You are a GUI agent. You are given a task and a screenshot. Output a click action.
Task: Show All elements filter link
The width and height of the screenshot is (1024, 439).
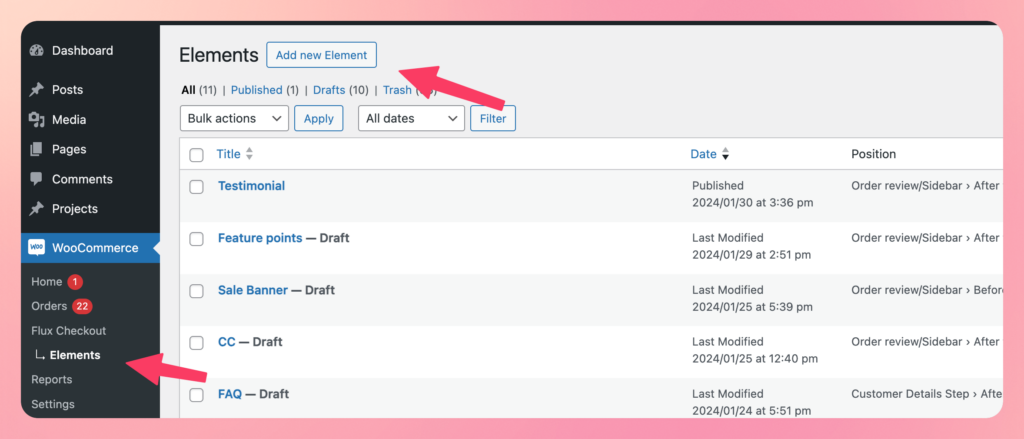coord(188,90)
